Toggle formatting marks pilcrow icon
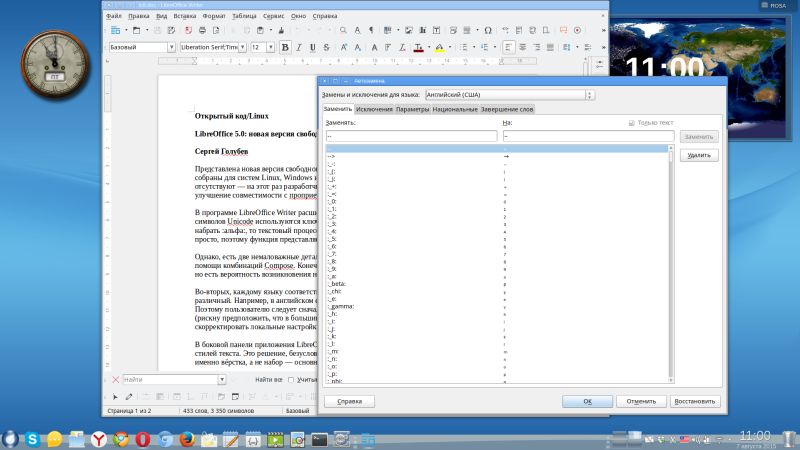Viewport: 800px width, 450px height. pos(371,31)
